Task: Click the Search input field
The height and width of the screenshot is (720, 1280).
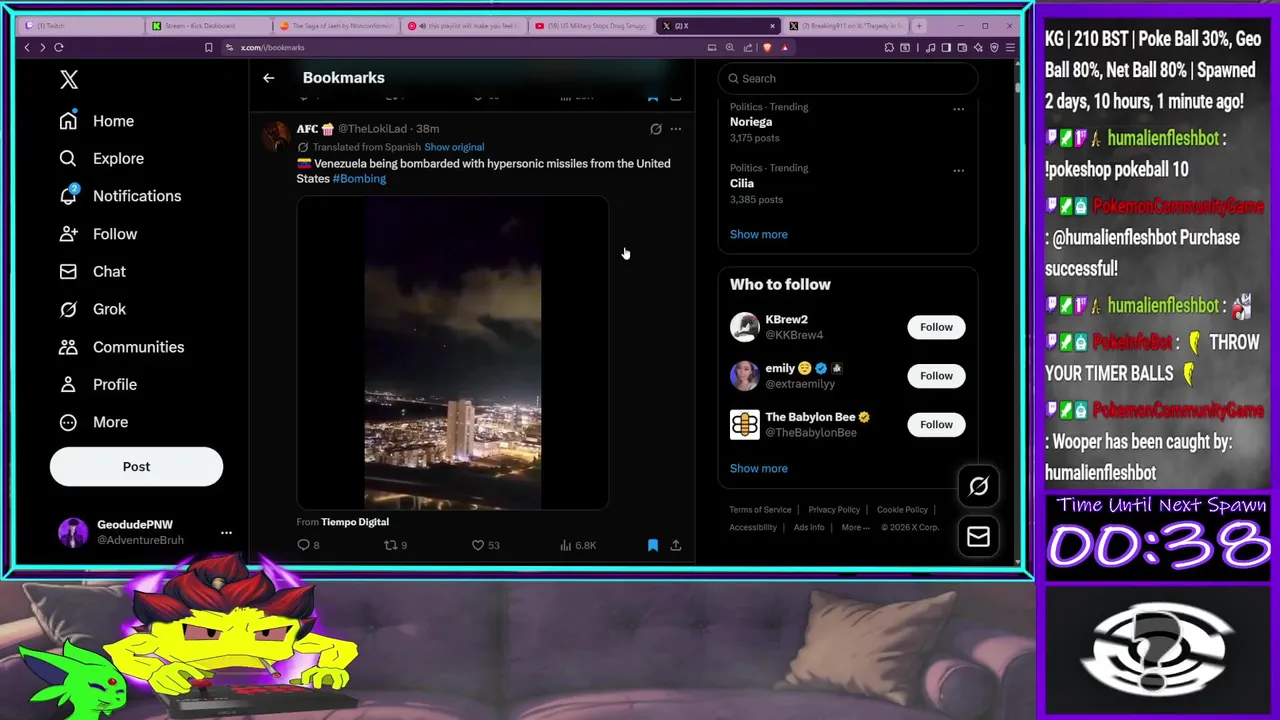Action: pos(848,78)
